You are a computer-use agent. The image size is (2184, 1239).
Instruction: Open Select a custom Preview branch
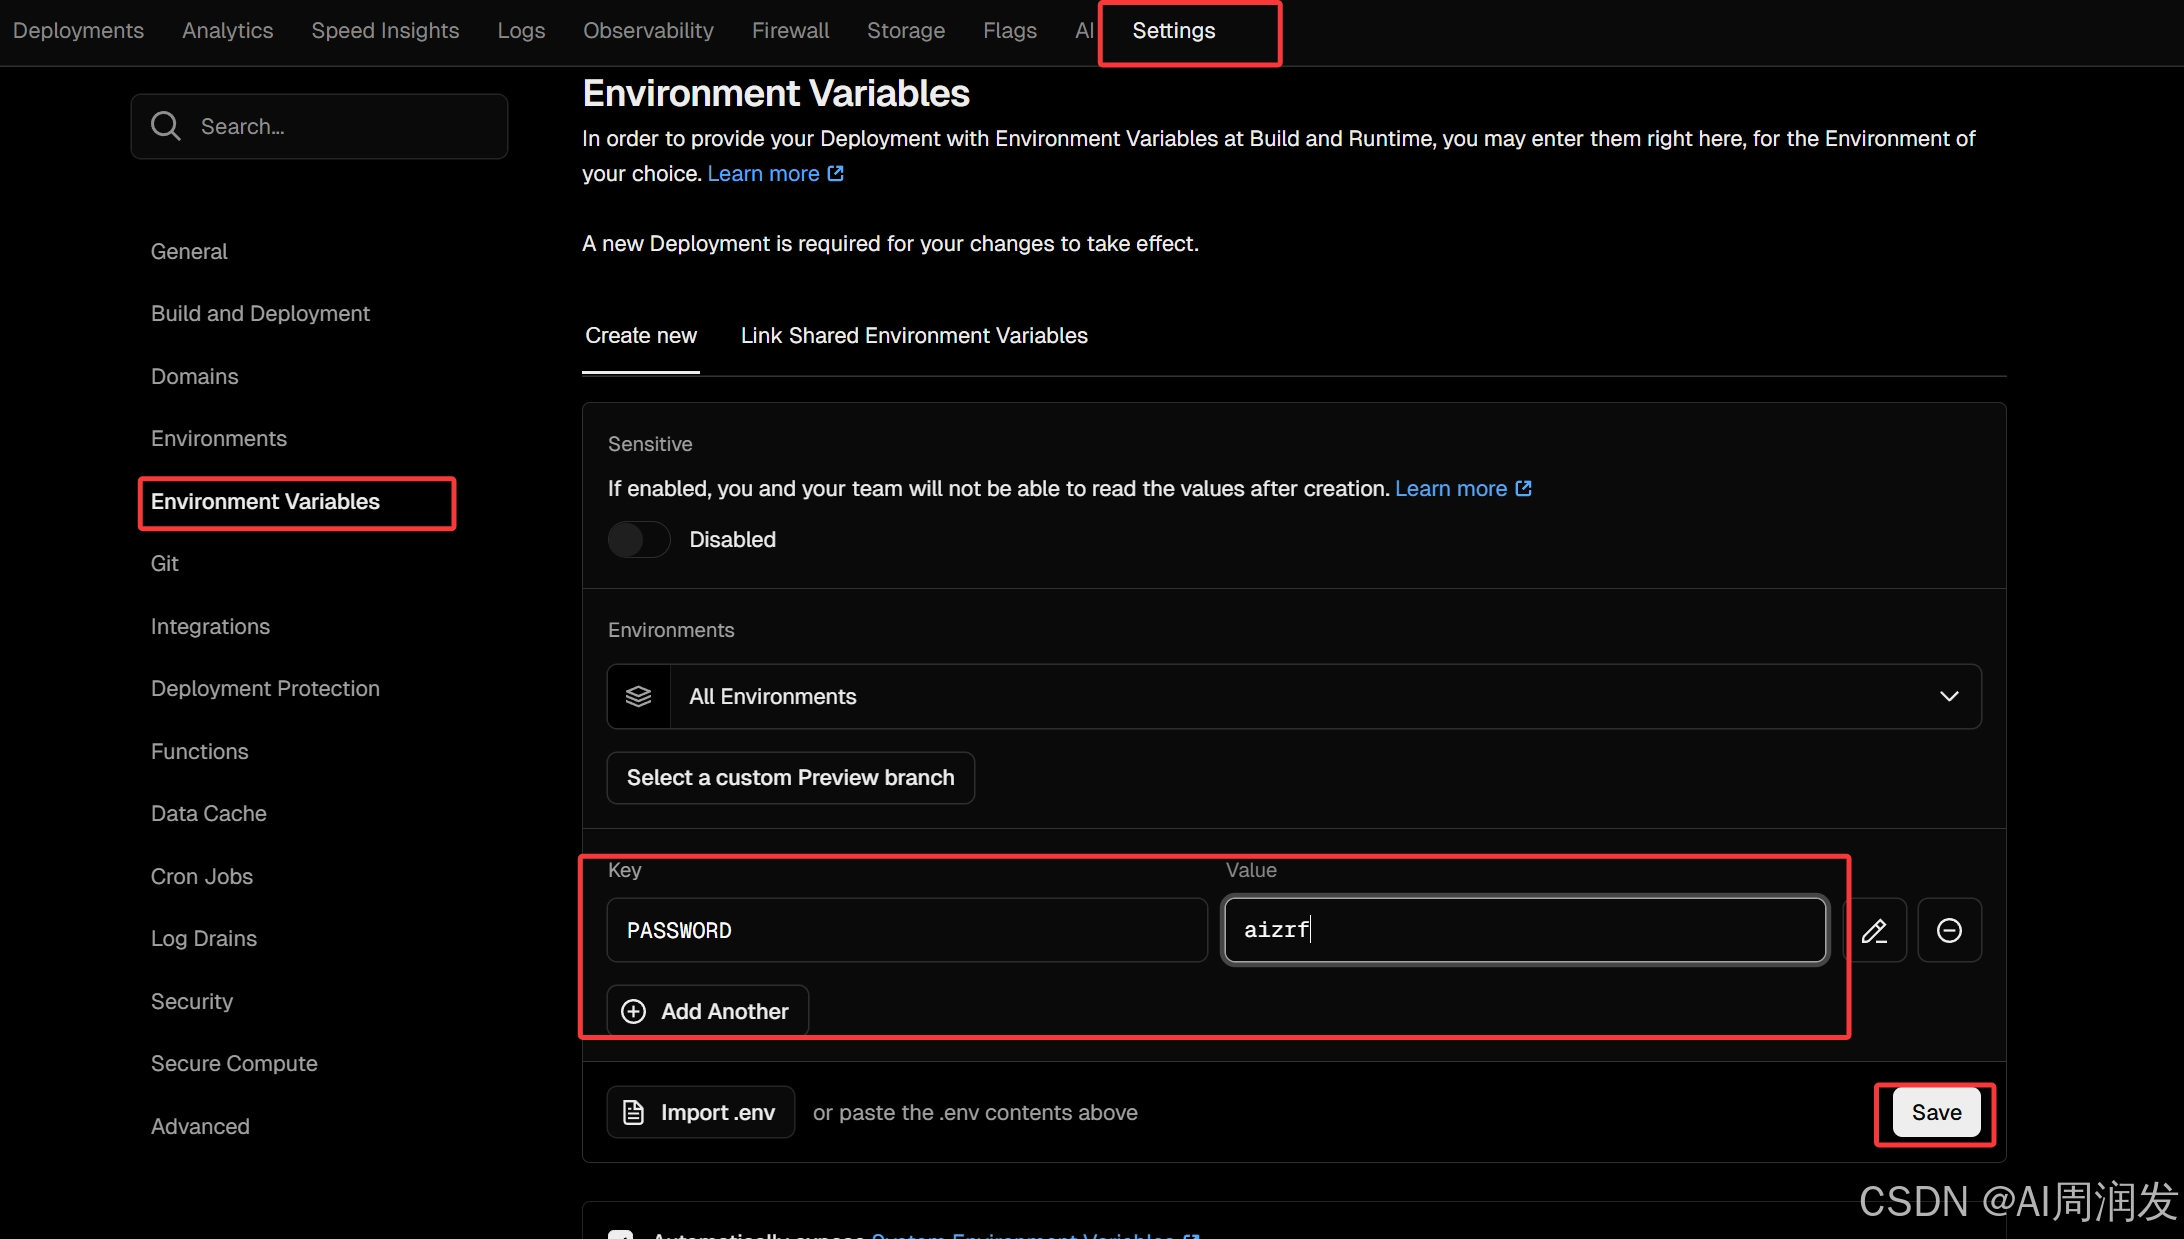[790, 778]
